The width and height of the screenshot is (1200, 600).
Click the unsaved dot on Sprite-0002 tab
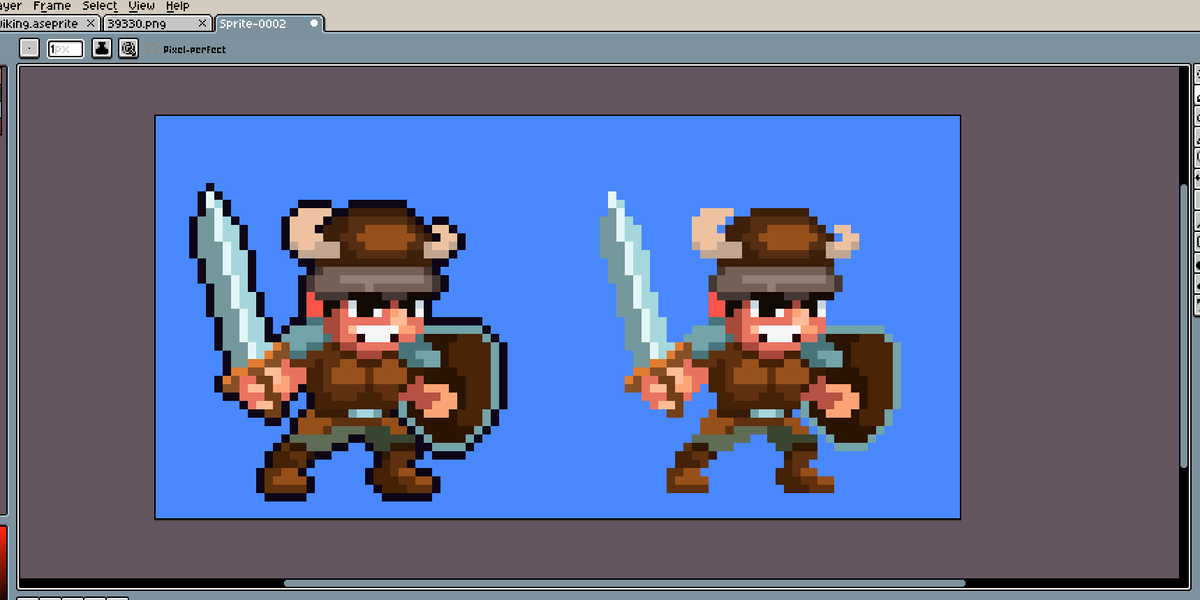click(x=315, y=23)
